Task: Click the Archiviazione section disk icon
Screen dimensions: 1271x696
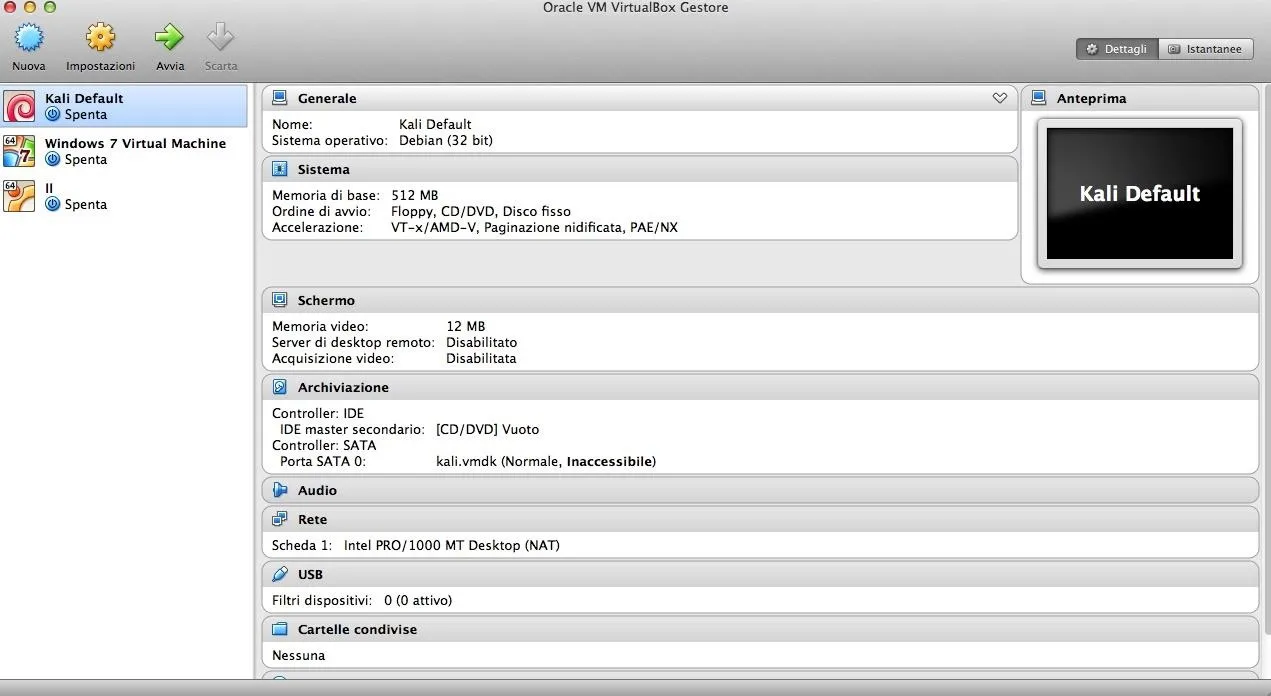Action: (x=280, y=387)
